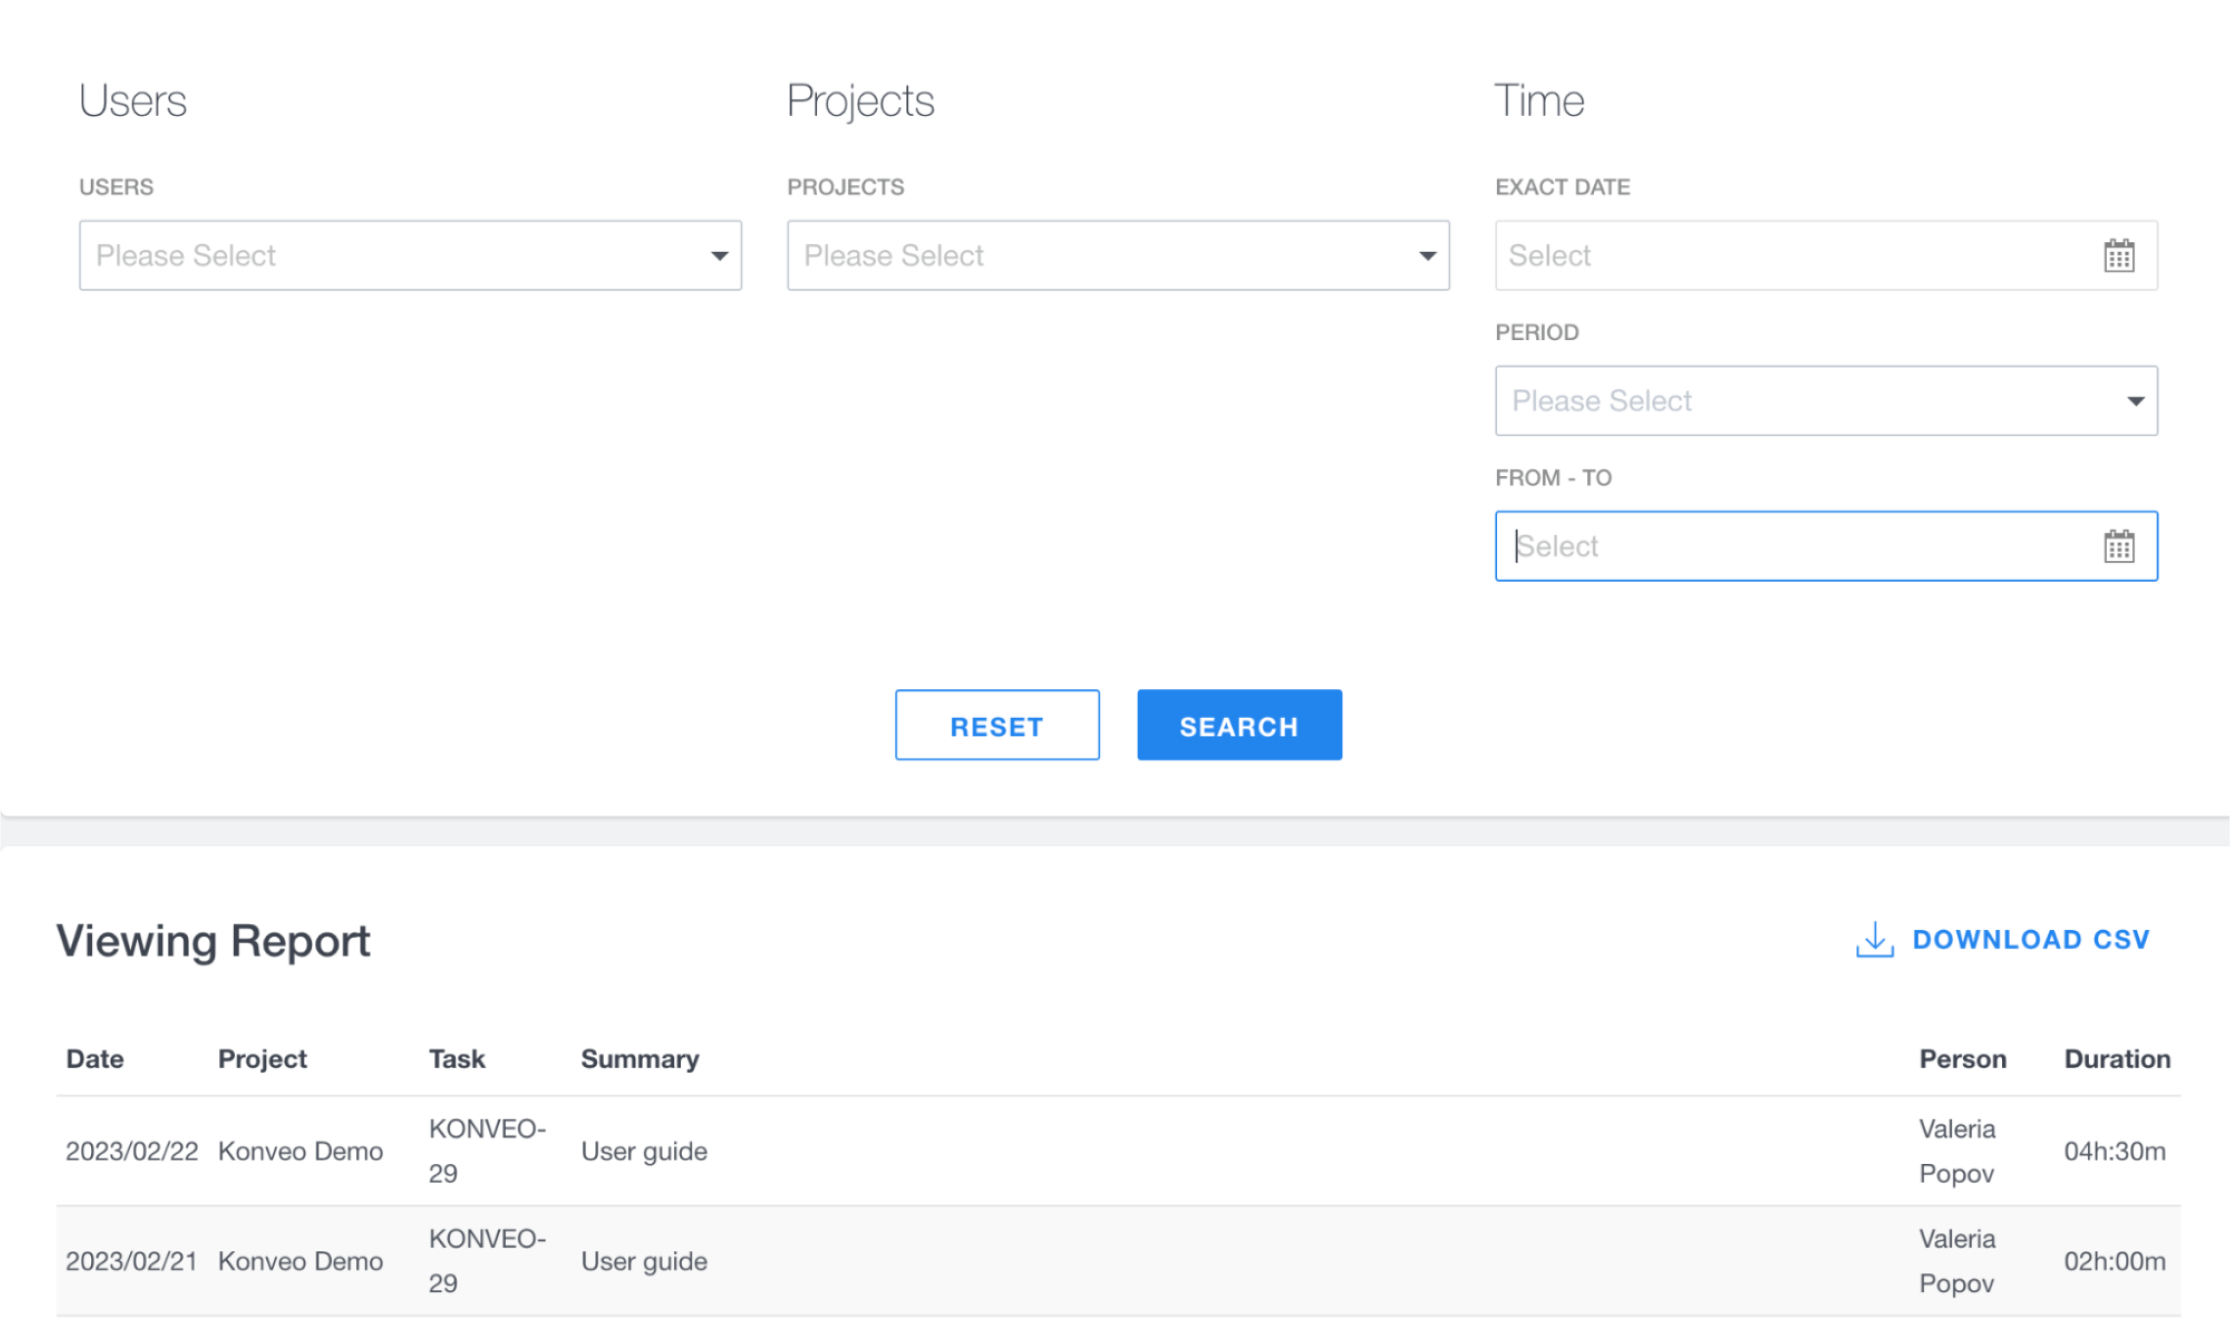This screenshot has width=2230, height=1320.
Task: Select the 2023/02/21 report row
Action: [x=1118, y=1261]
